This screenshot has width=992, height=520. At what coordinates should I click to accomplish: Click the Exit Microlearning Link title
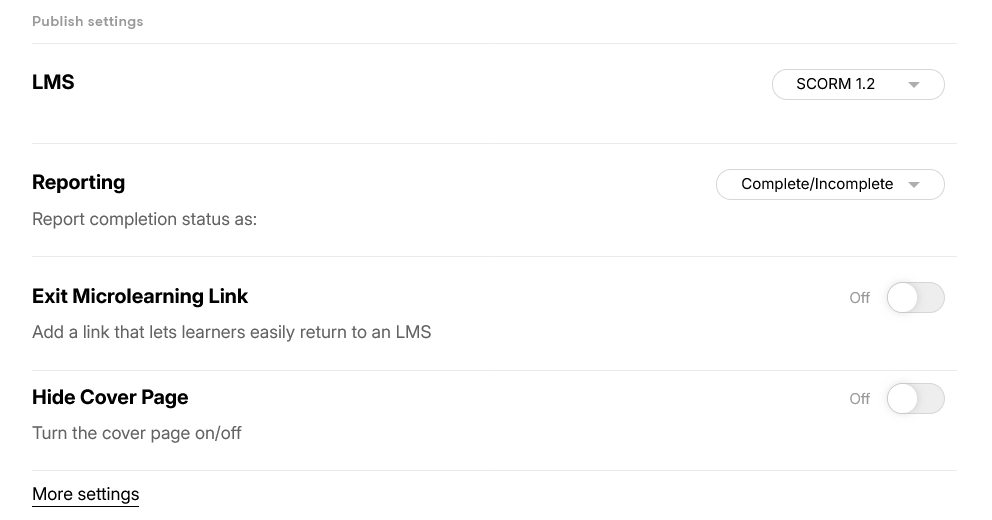point(140,296)
